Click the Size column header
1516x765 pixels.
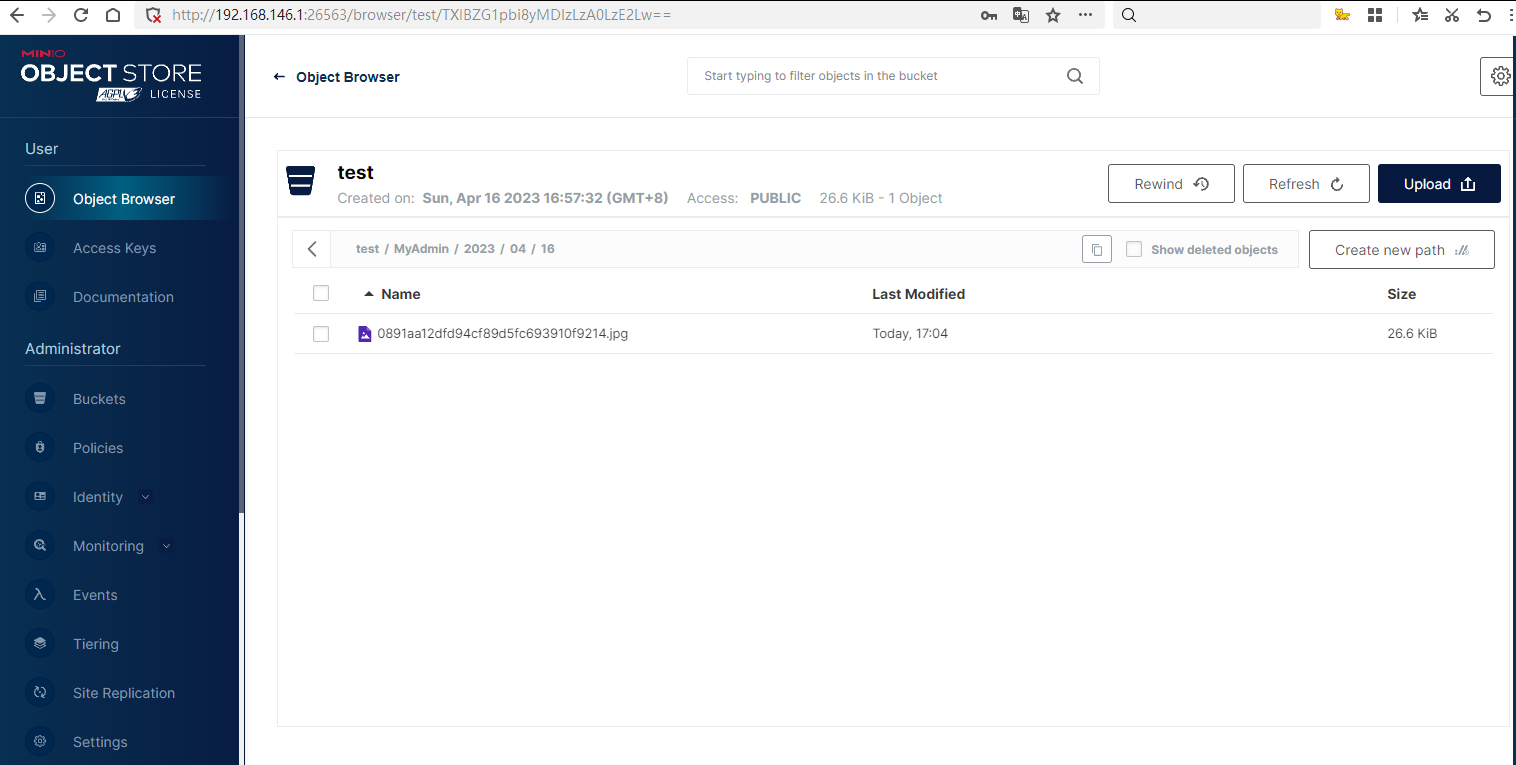tap(1401, 294)
